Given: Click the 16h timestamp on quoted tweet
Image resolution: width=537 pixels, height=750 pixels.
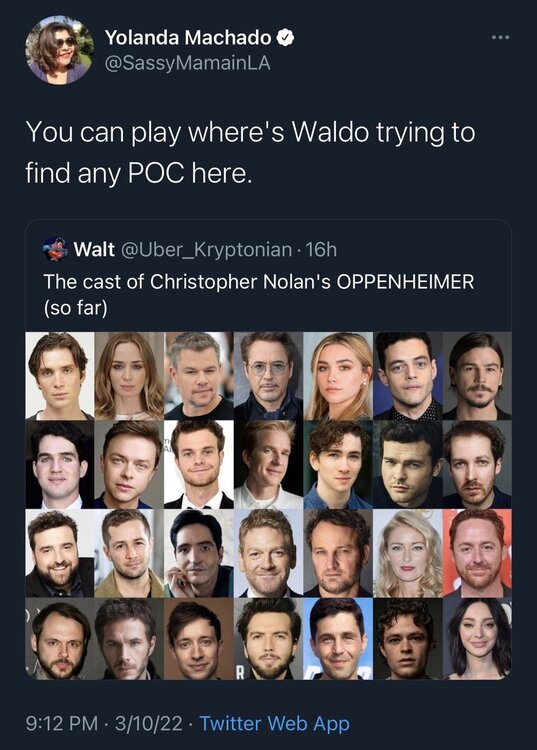Looking at the screenshot, I should click(x=321, y=250).
